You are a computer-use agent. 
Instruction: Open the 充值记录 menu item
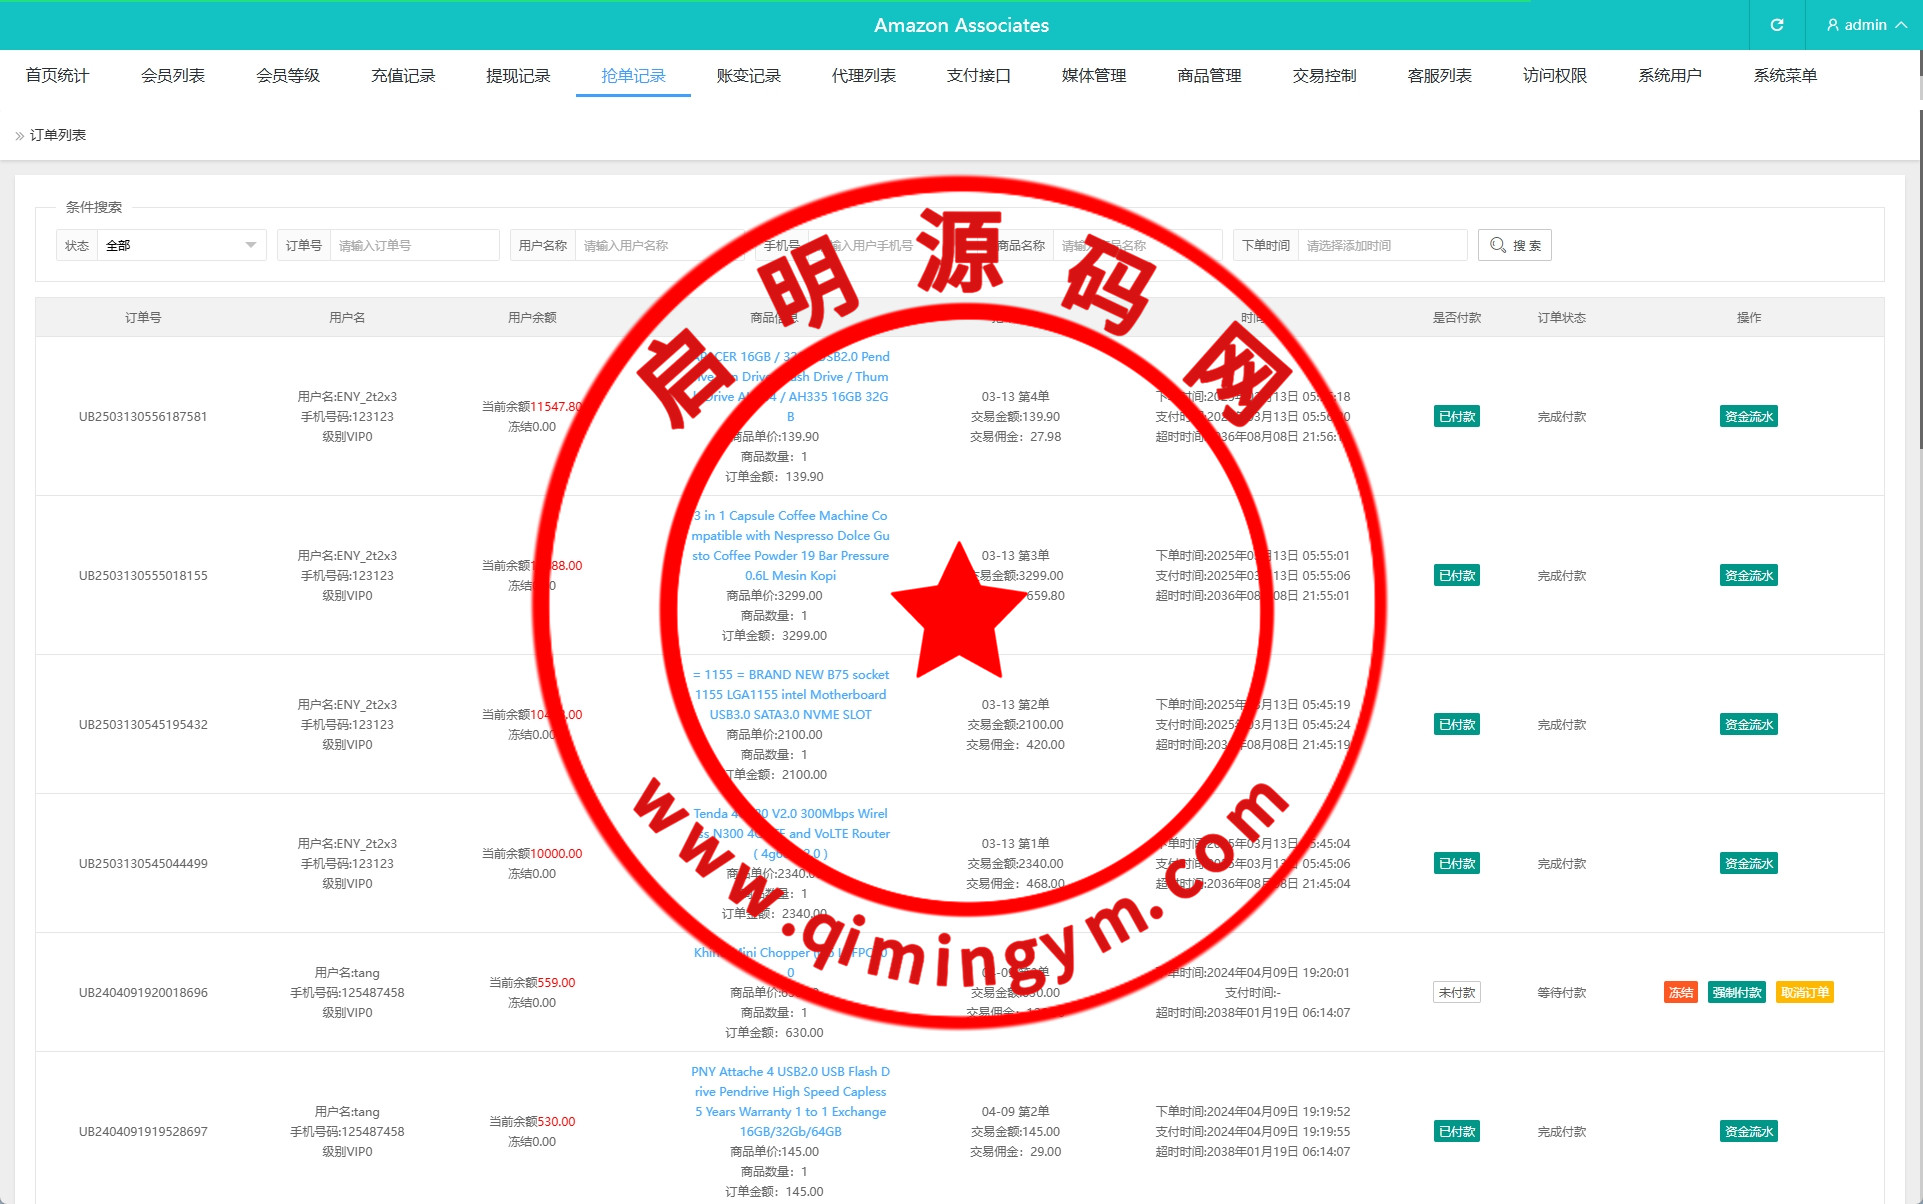[x=403, y=76]
